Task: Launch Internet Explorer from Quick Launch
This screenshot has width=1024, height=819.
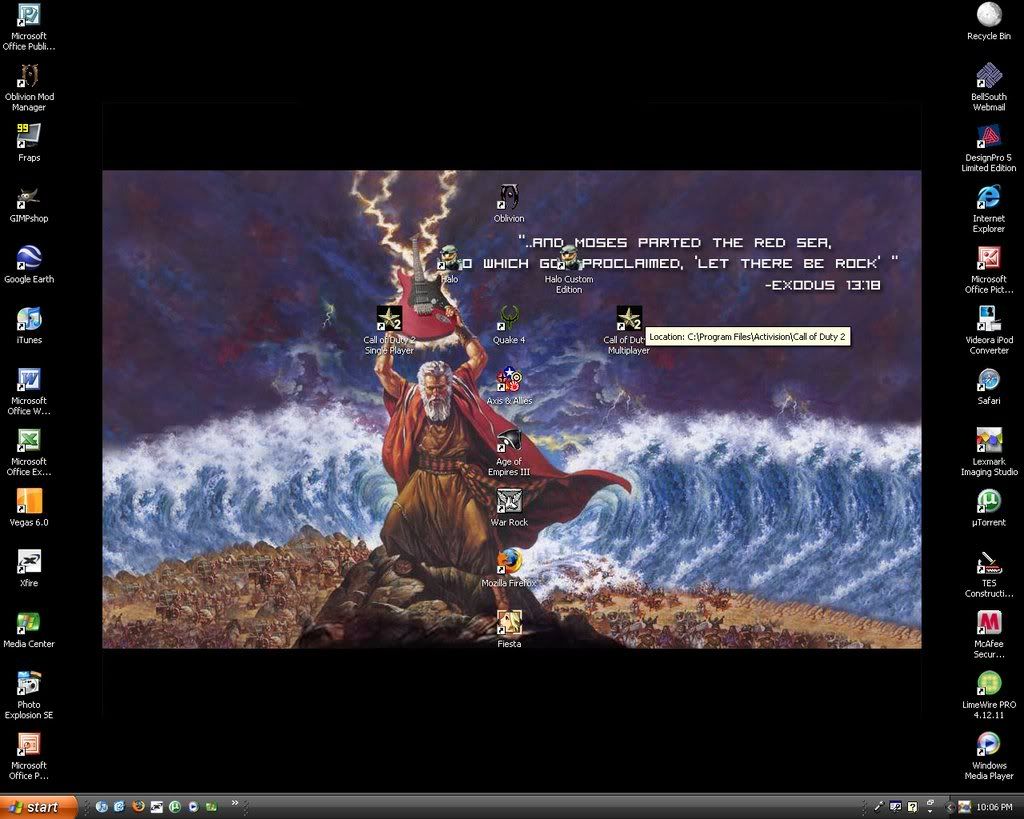Action: (120, 807)
